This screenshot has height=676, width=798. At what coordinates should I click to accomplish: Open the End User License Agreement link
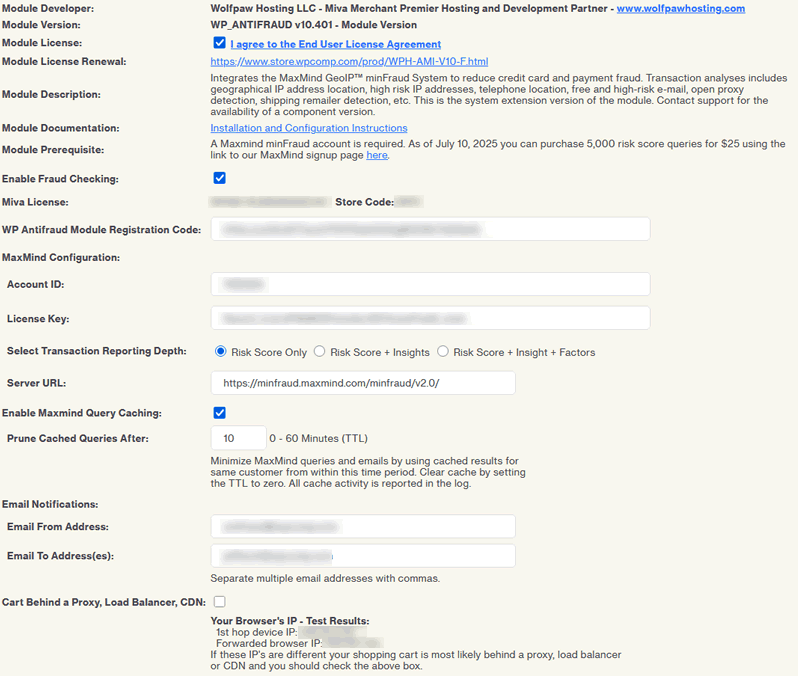pyautogui.click(x=335, y=45)
